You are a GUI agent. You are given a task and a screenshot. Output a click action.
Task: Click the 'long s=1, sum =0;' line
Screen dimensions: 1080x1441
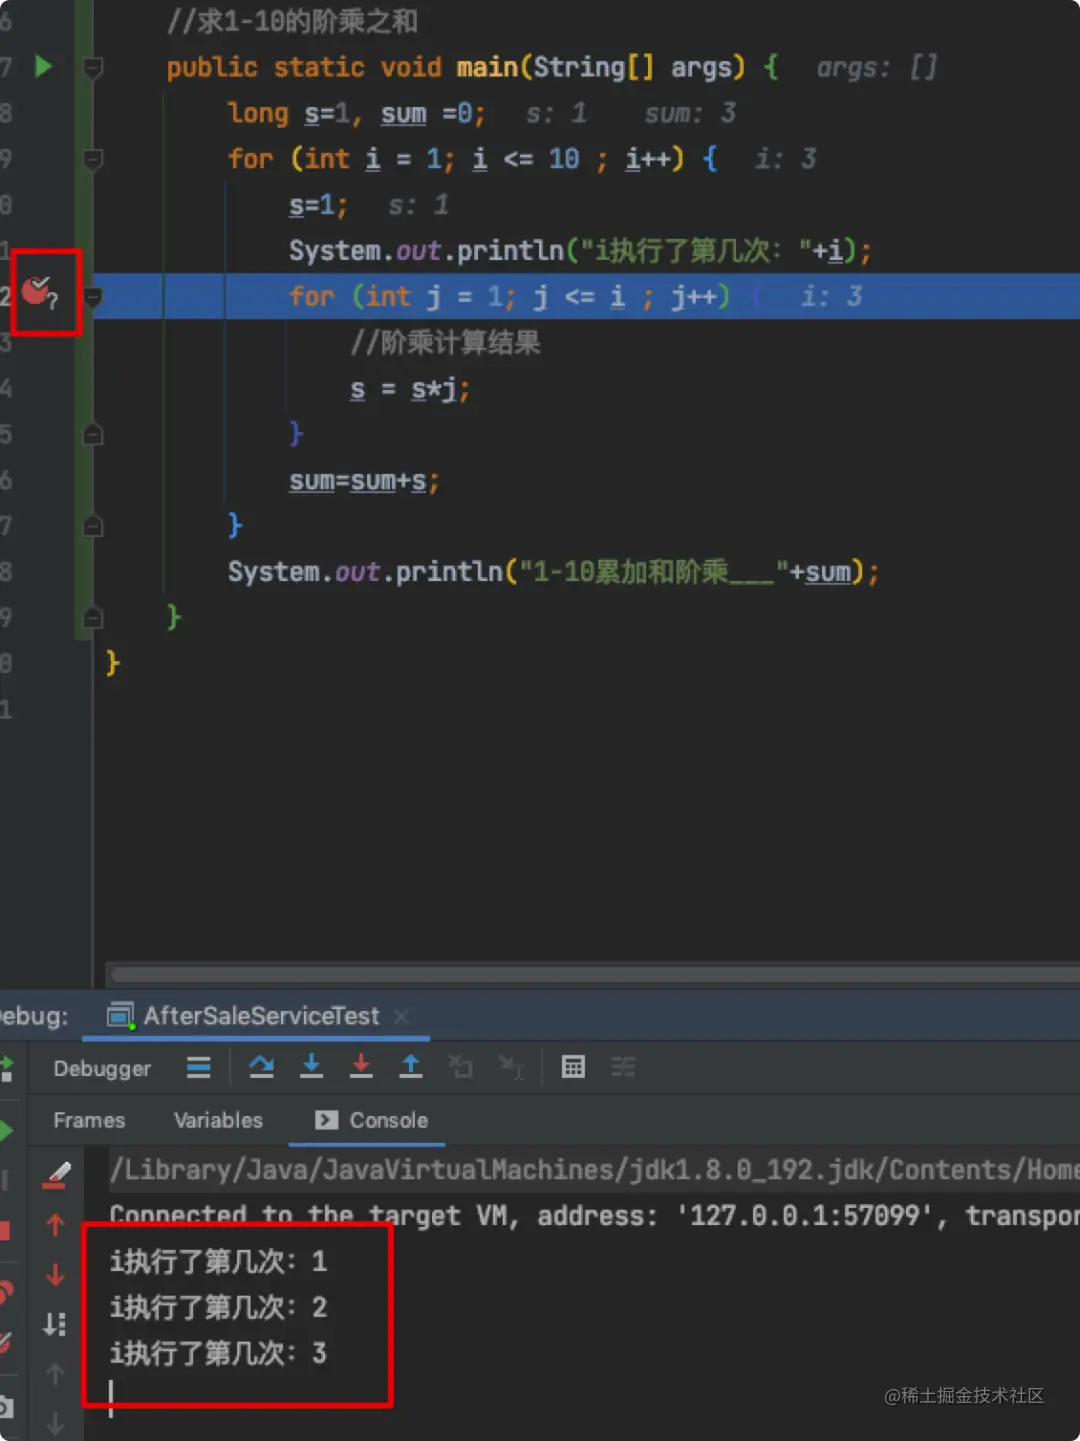[357, 113]
